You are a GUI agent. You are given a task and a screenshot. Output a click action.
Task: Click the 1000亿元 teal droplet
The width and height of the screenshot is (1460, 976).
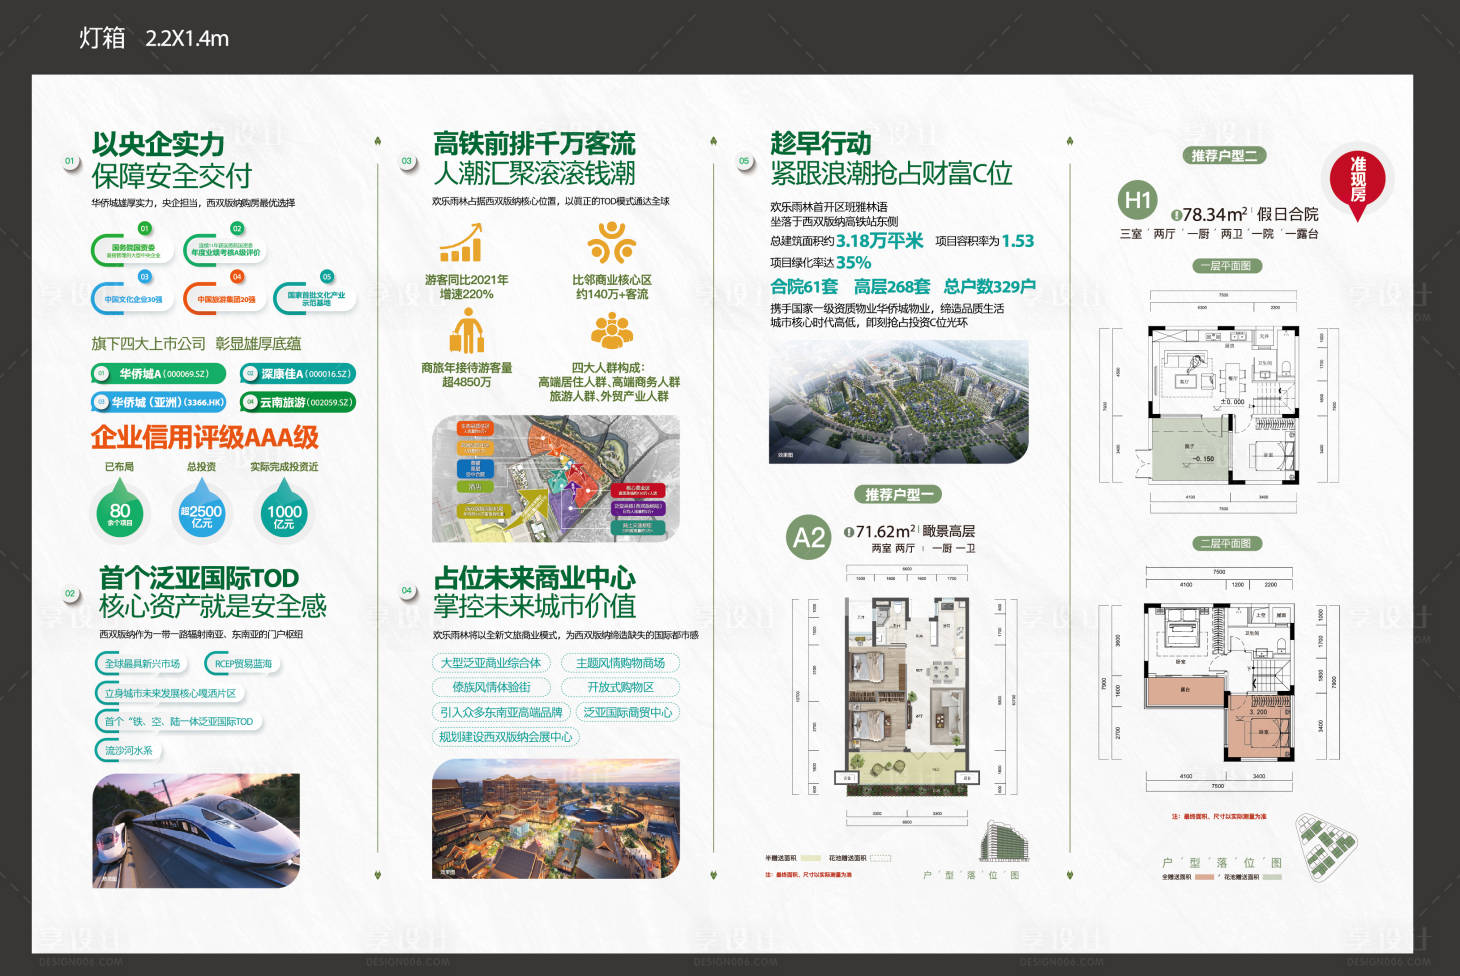[x=284, y=509]
